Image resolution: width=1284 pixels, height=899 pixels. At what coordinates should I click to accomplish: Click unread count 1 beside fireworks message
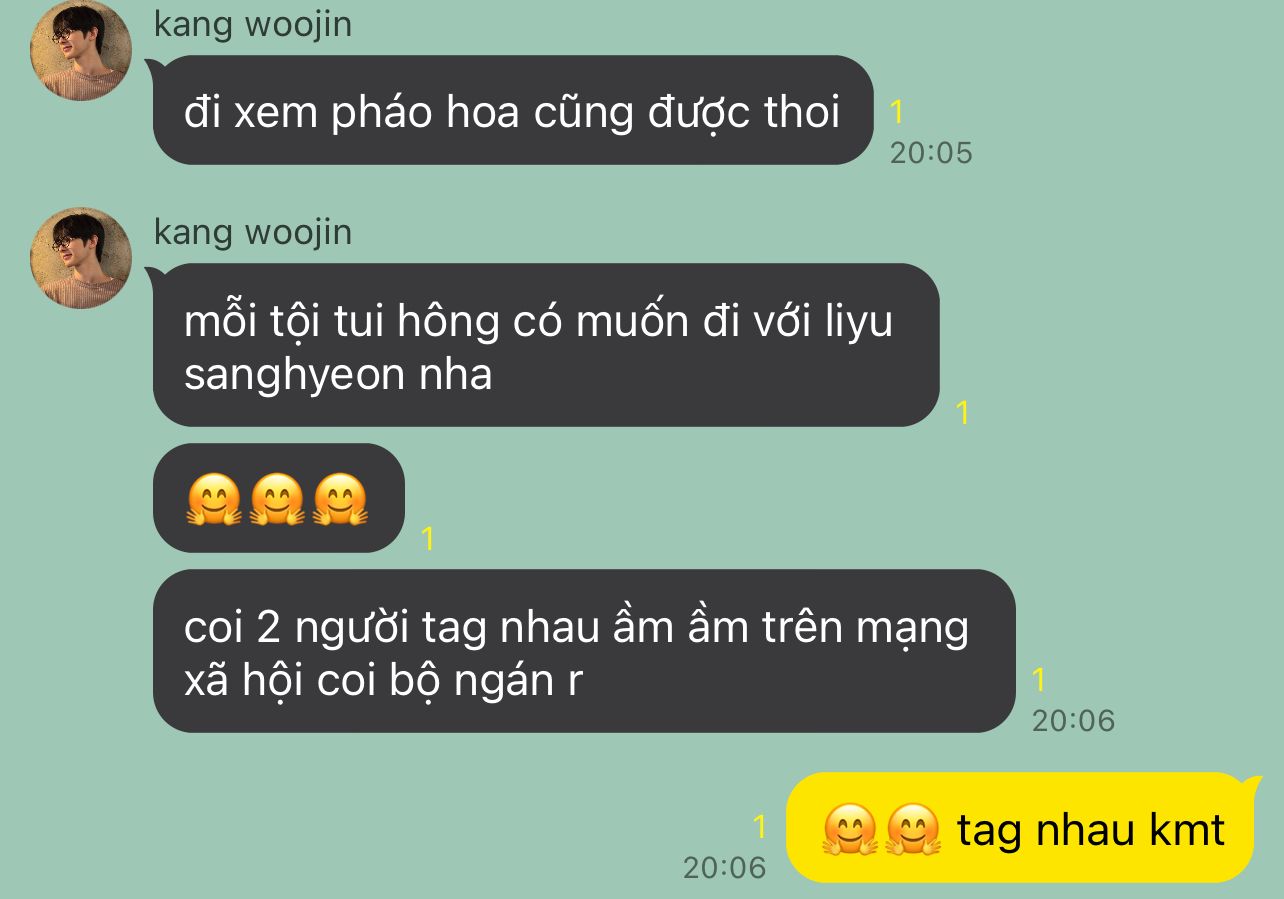897,112
